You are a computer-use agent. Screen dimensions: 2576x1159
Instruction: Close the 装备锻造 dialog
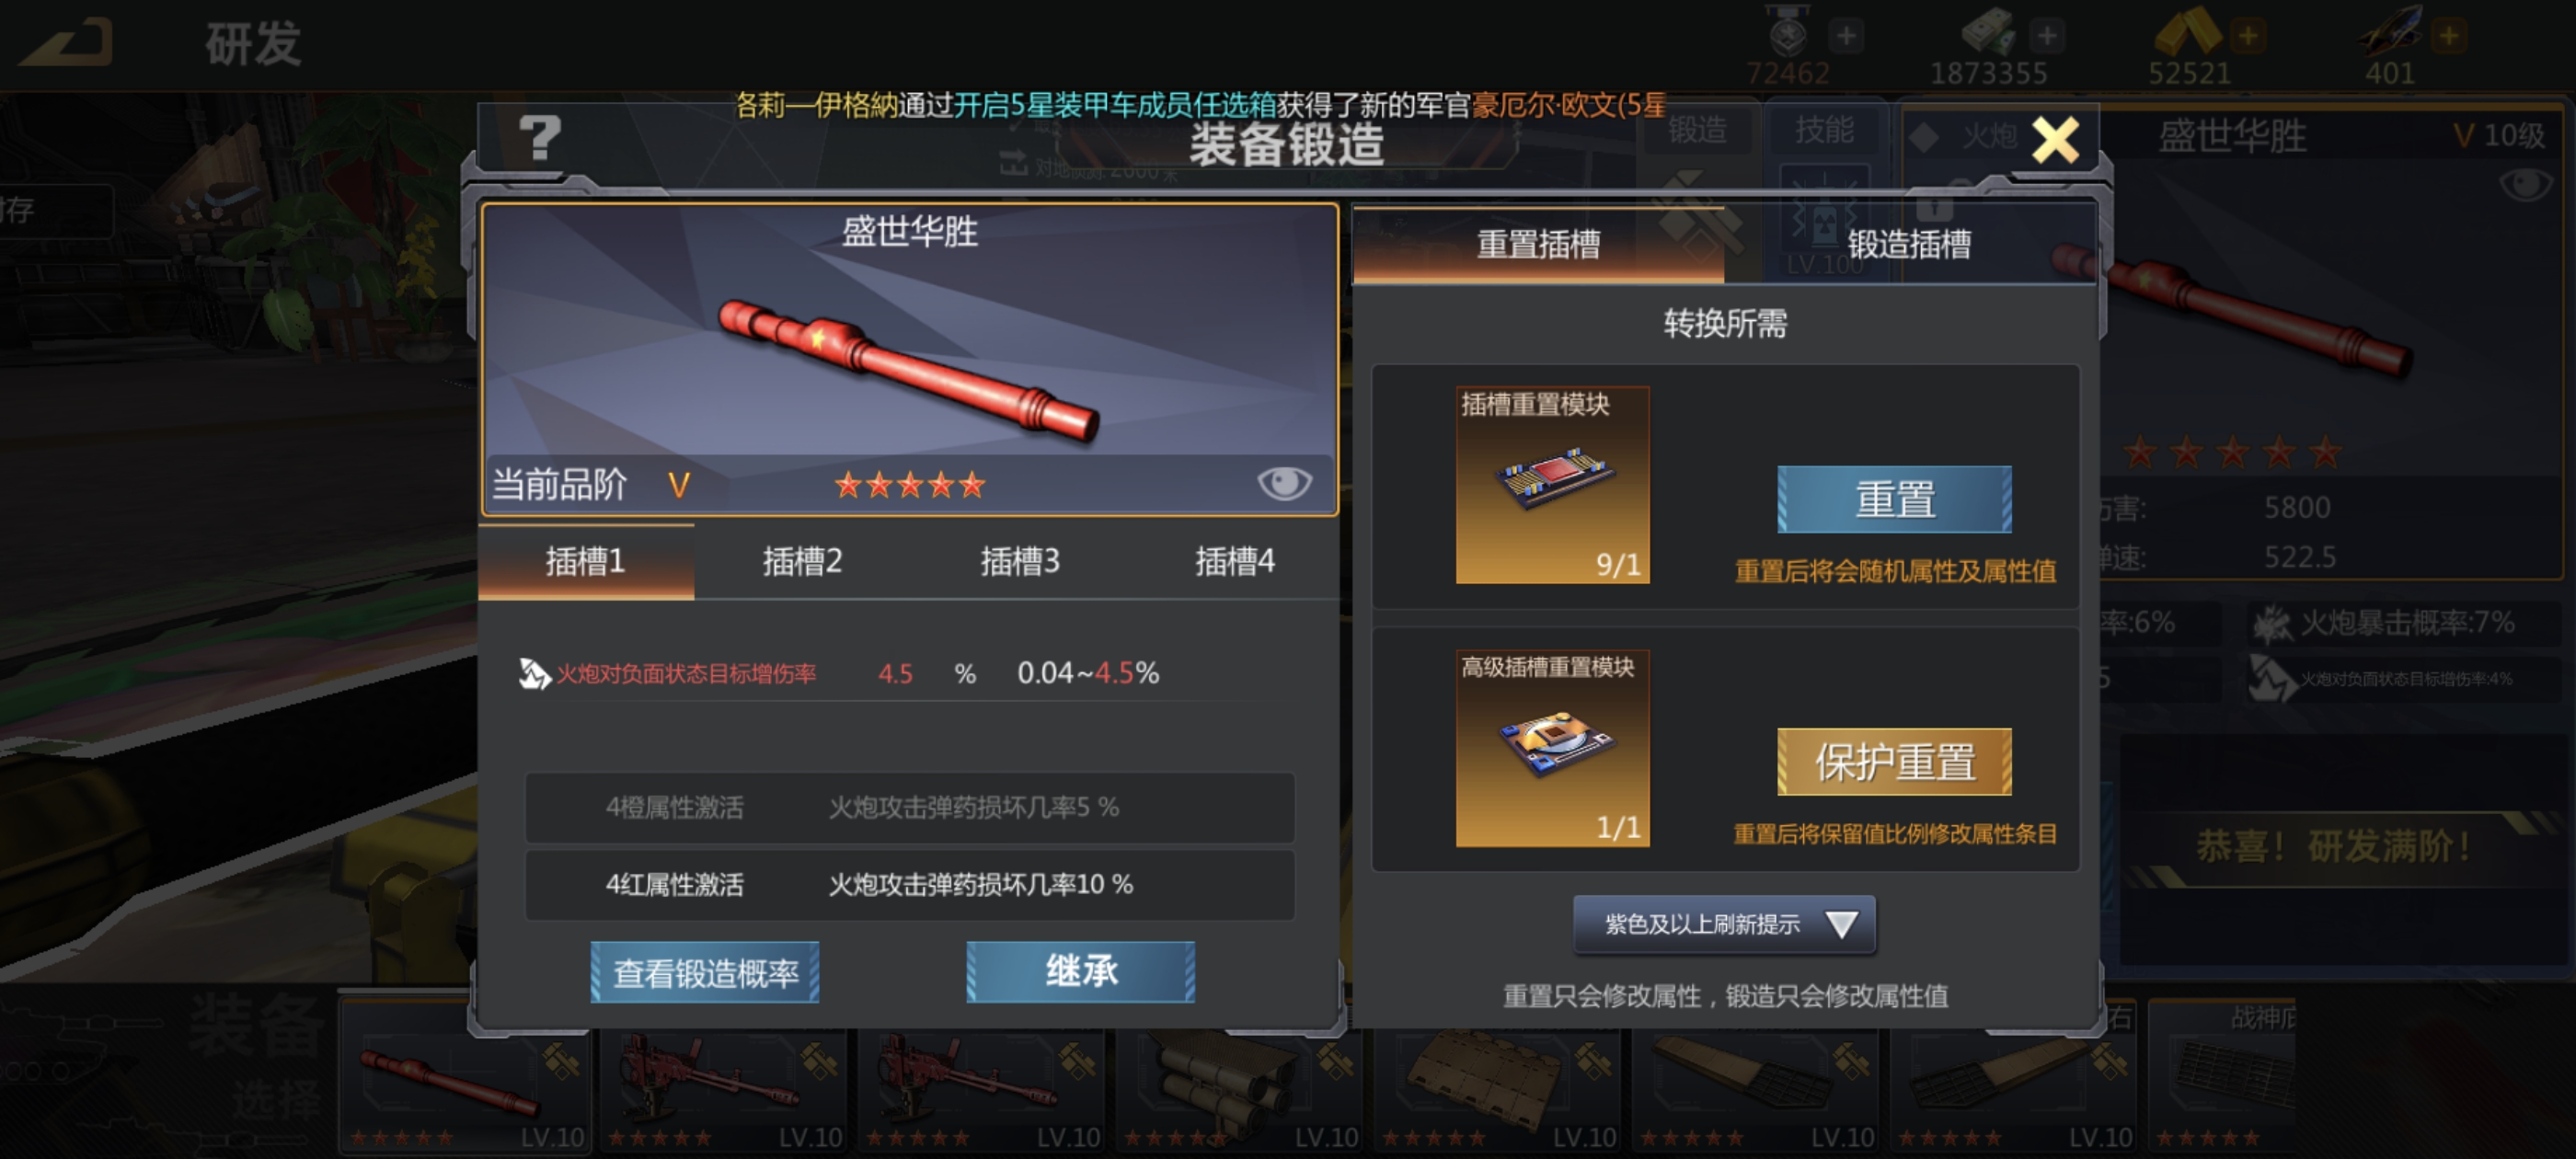tap(2055, 140)
